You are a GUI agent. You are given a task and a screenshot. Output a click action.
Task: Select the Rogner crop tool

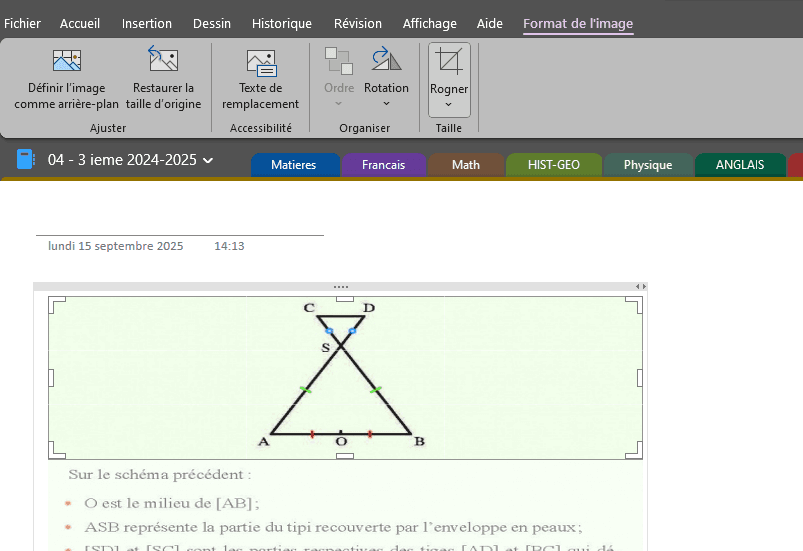coord(449,62)
